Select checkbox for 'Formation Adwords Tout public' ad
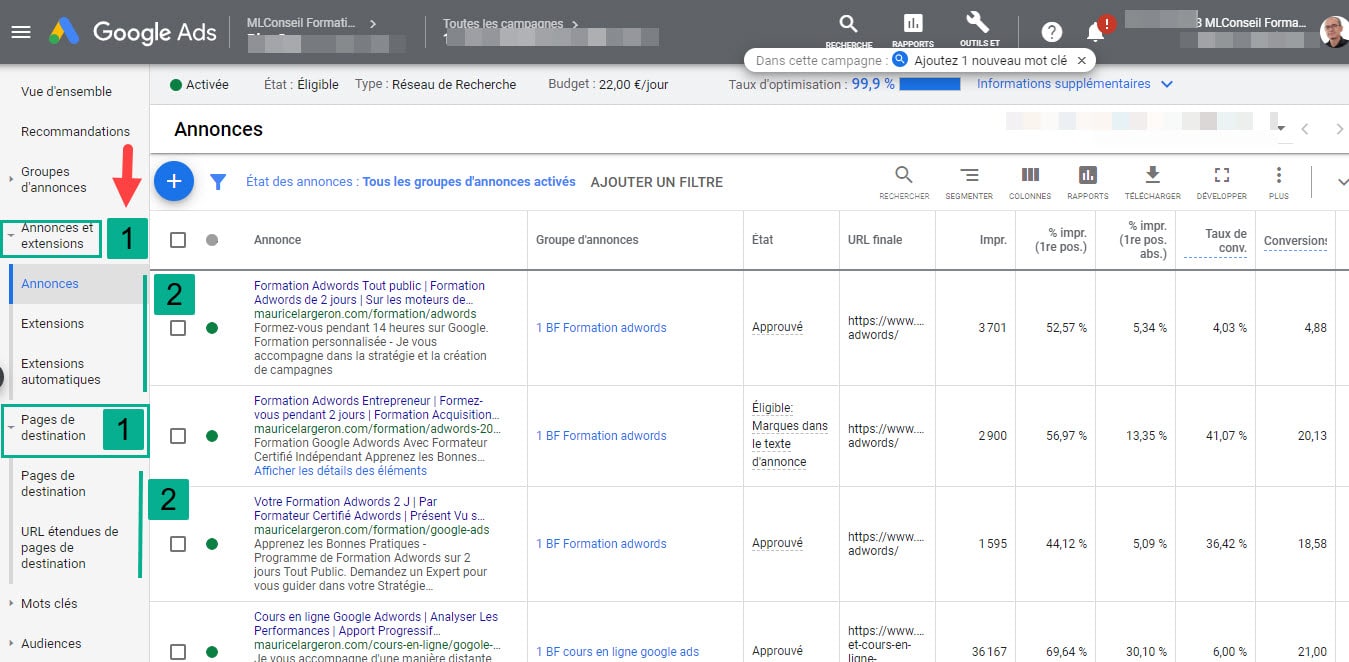Image resolution: width=1349 pixels, height=662 pixels. [x=178, y=328]
